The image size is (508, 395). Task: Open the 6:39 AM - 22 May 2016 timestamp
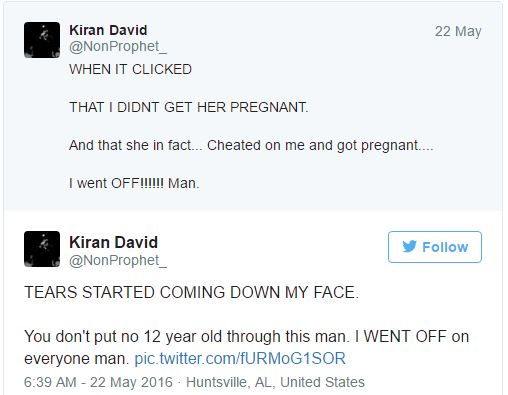click(98, 382)
